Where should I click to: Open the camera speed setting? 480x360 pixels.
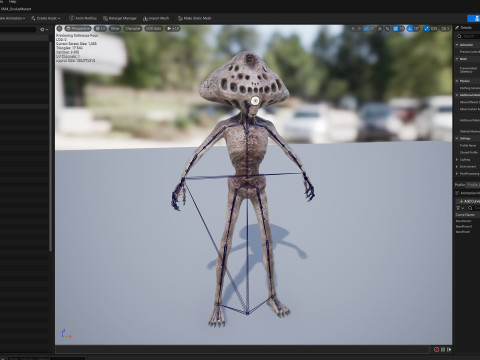coord(445,29)
